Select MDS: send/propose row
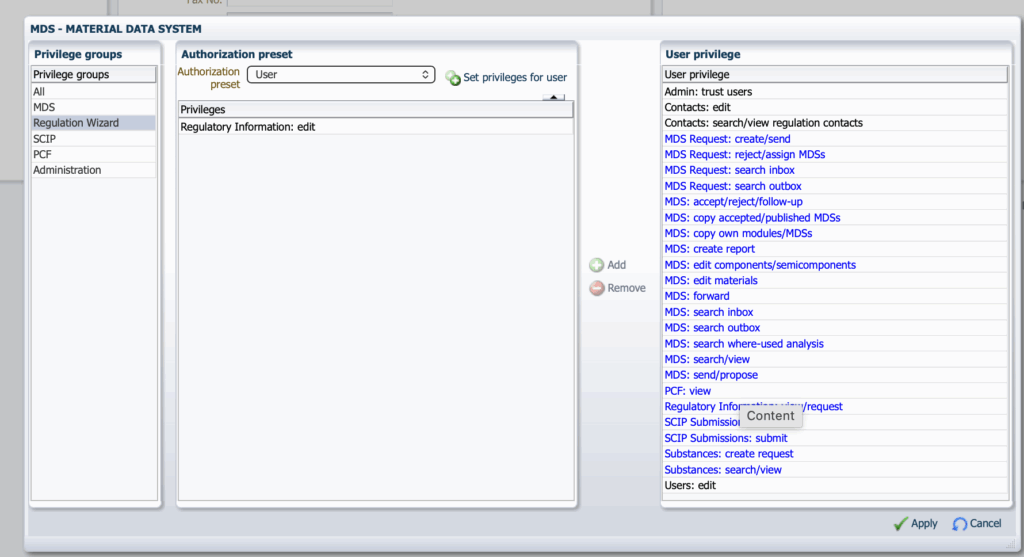Image resolution: width=1024 pixels, height=557 pixels. 835,375
